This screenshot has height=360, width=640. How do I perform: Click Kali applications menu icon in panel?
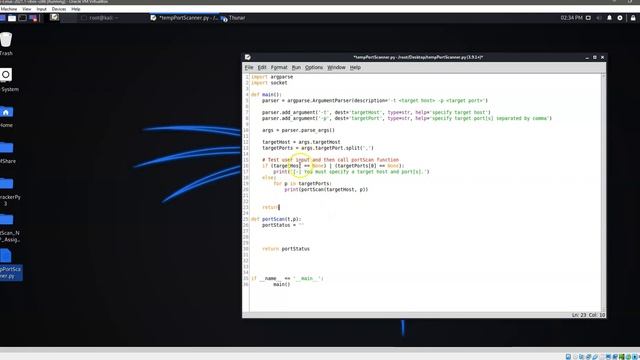(2, 18)
